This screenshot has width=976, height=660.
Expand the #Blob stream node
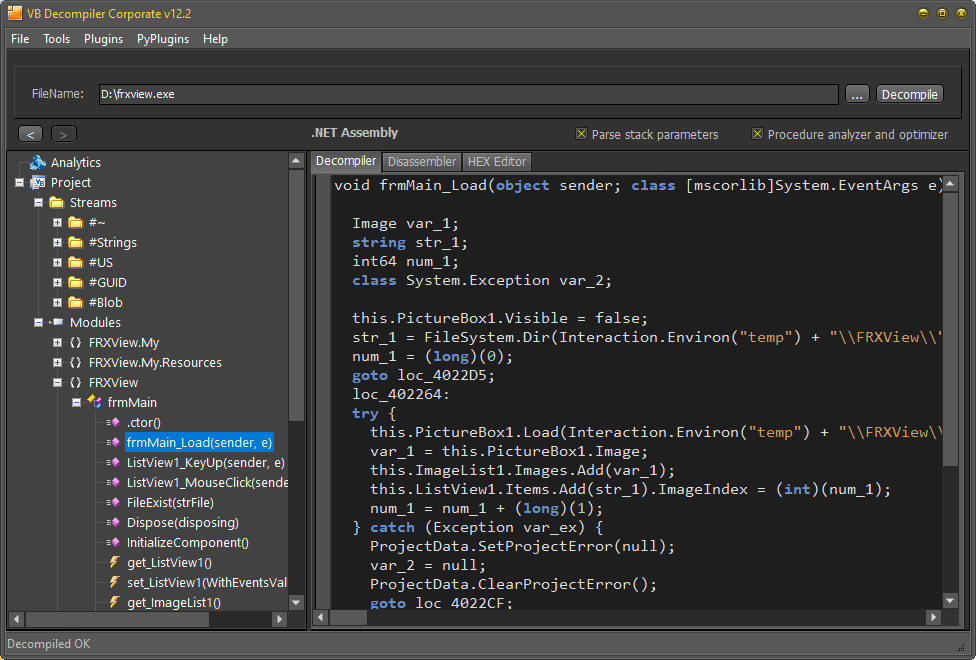[57, 302]
